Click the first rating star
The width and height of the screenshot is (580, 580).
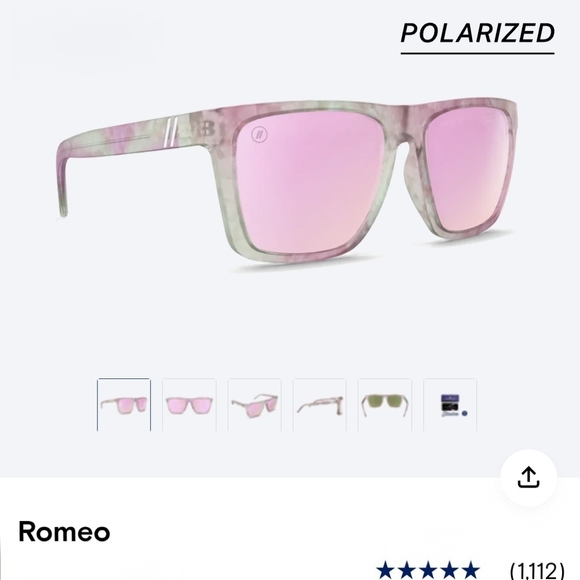(x=386, y=570)
